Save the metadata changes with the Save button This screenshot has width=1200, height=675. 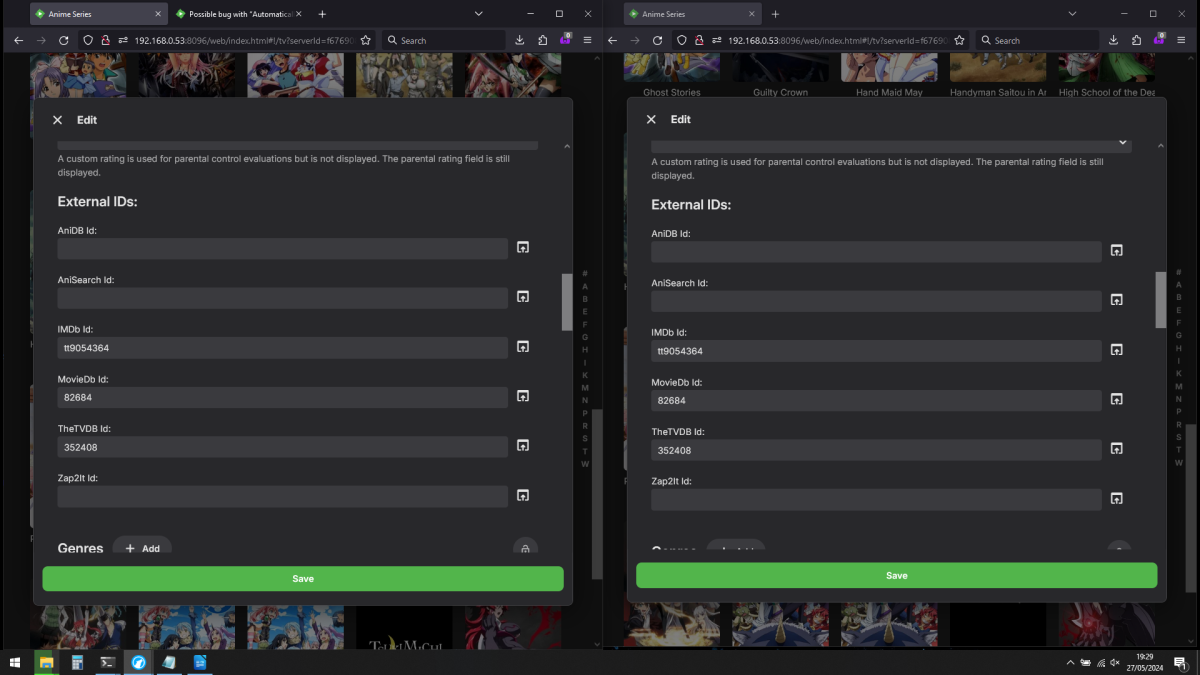coord(302,578)
